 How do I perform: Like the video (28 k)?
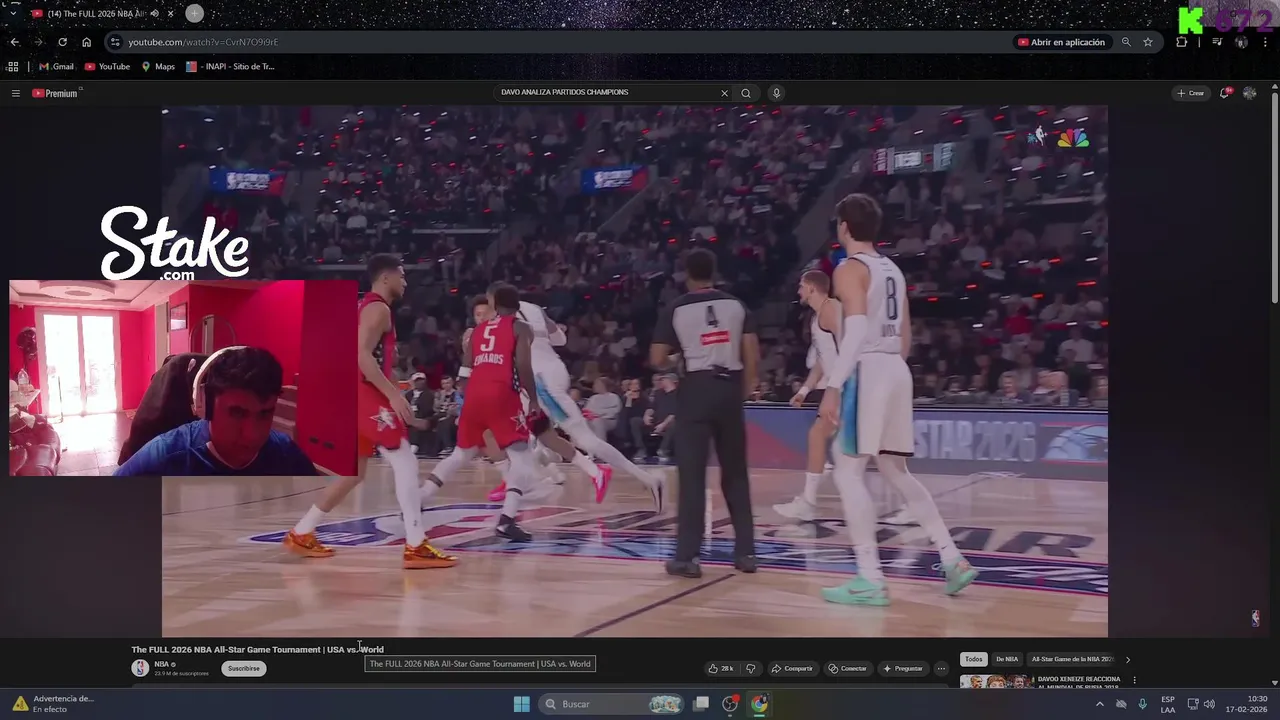721,668
